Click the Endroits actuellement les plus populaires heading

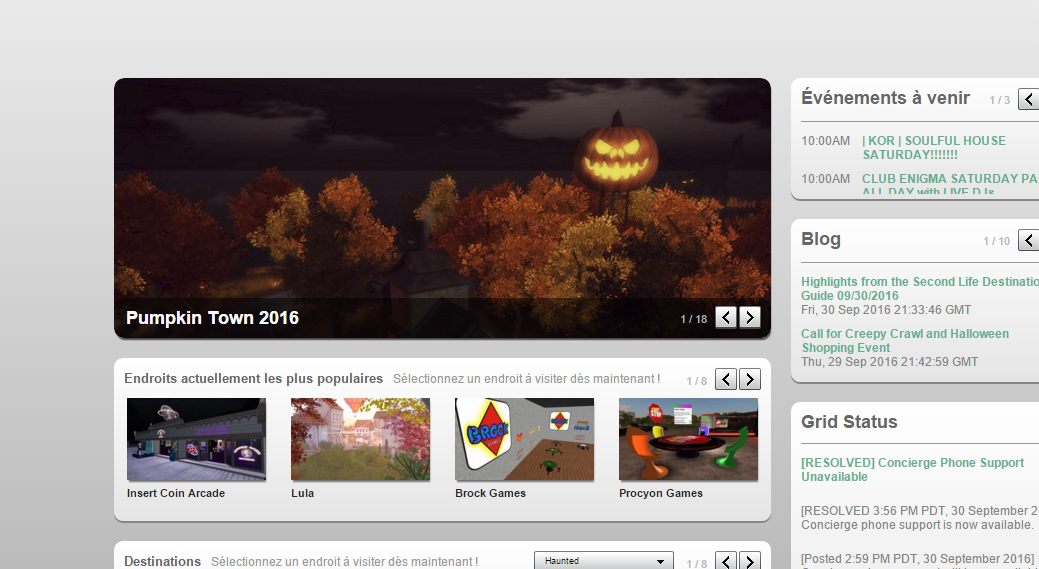(x=253, y=378)
